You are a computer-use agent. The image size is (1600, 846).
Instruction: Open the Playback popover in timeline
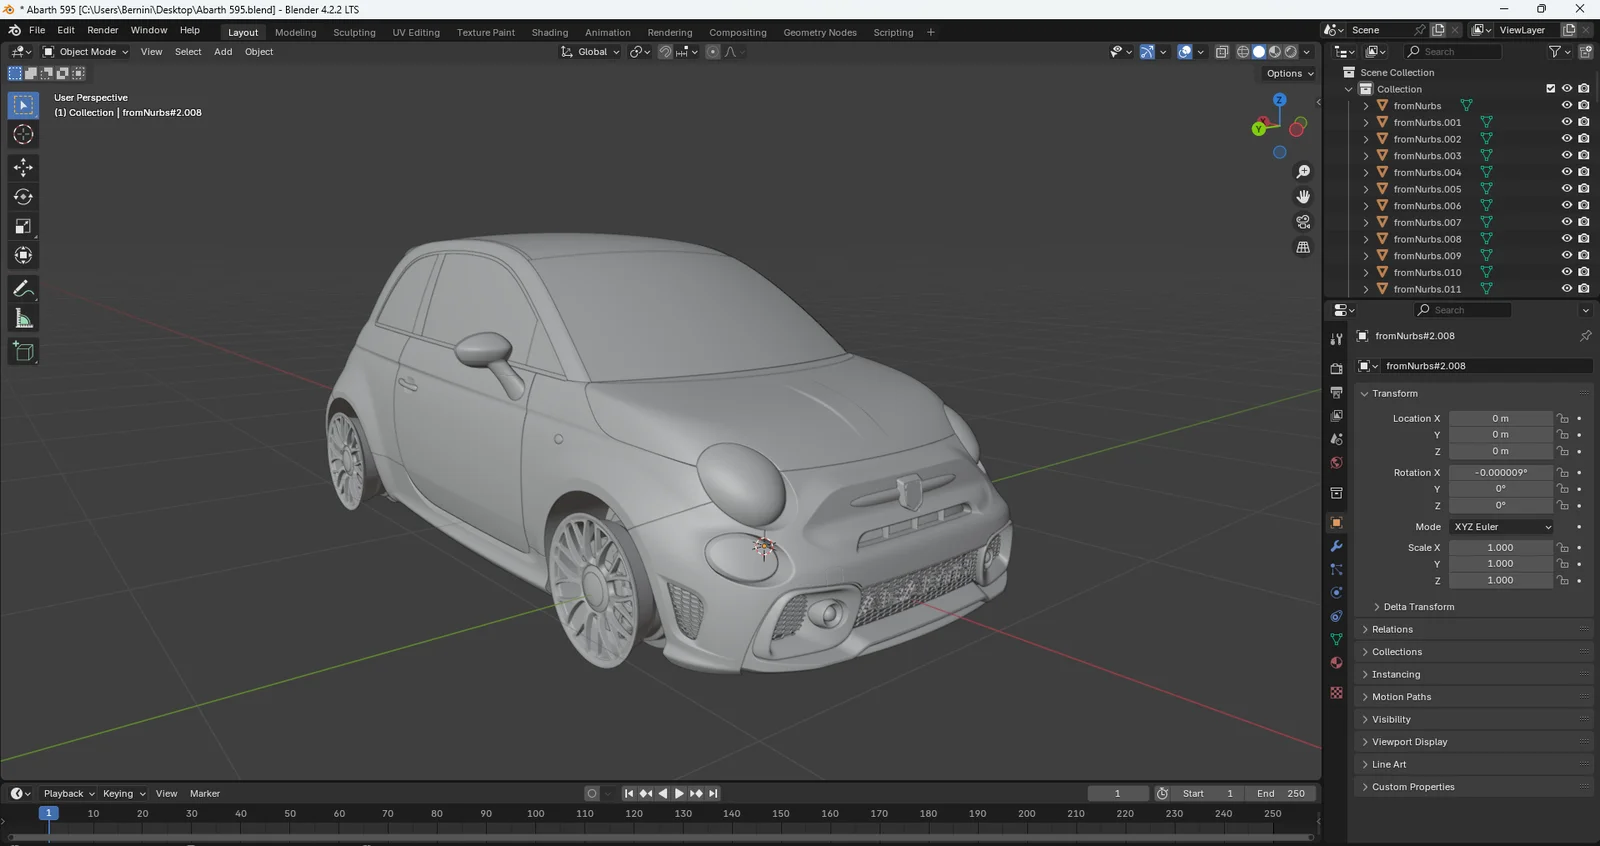[x=69, y=794]
